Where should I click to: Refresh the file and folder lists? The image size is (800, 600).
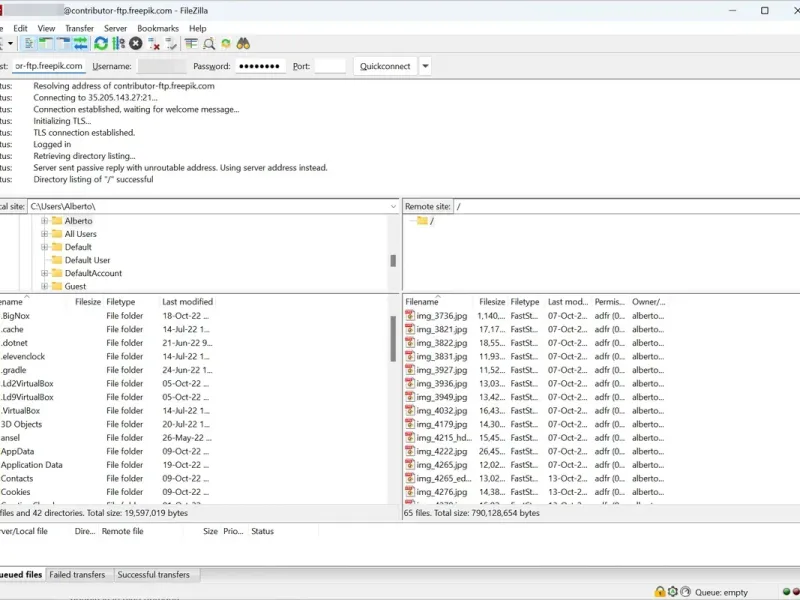coord(101,44)
